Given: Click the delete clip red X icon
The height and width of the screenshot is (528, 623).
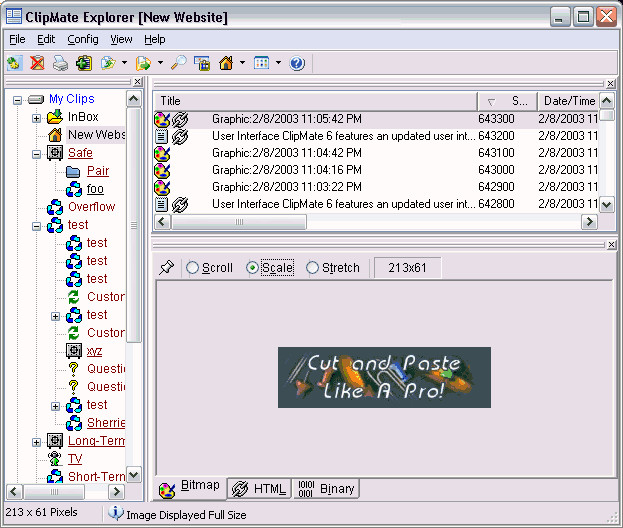Looking at the screenshot, I should point(37,63).
